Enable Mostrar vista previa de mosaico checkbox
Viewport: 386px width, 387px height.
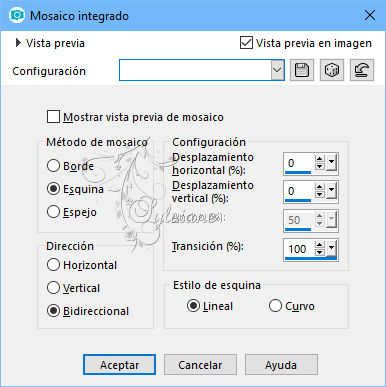[x=53, y=117]
